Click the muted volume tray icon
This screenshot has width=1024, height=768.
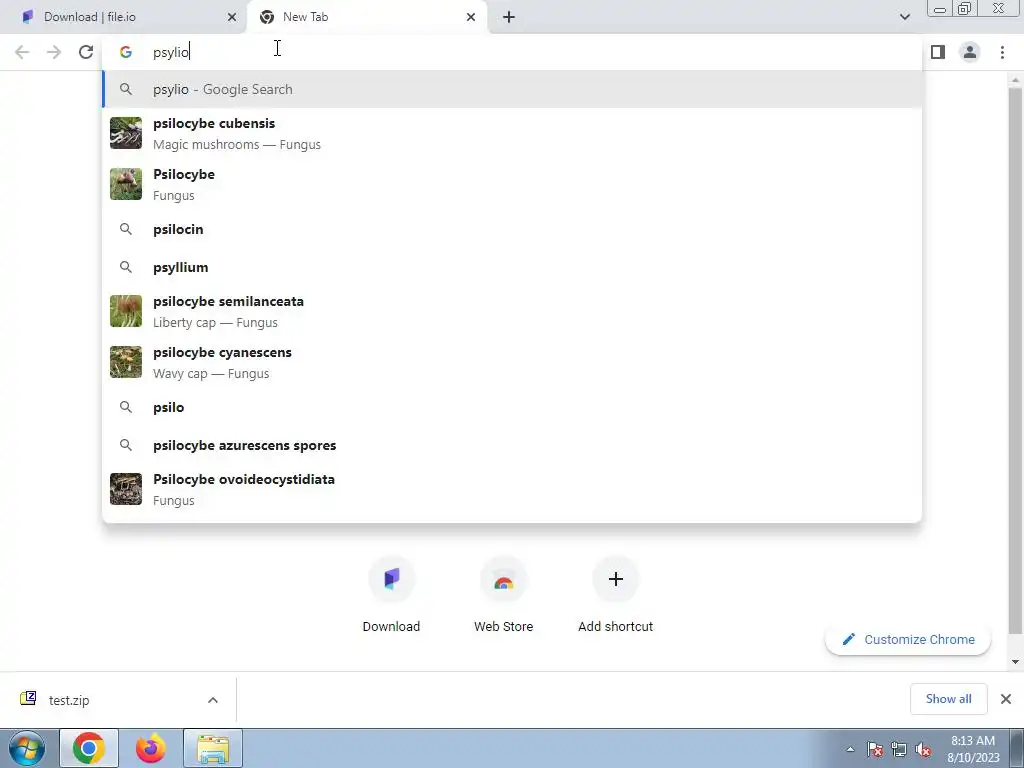(x=923, y=750)
